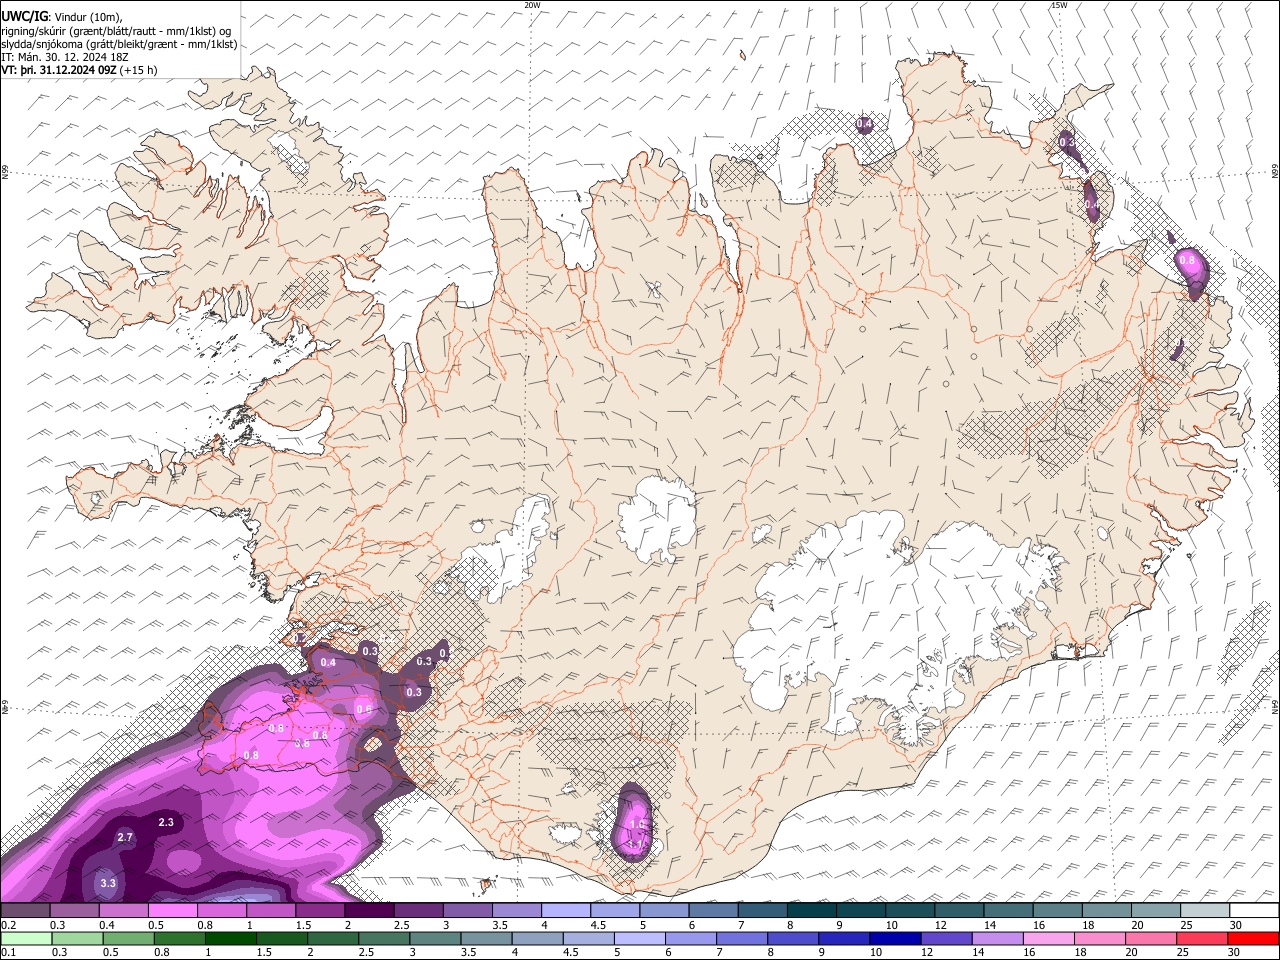Screen dimensions: 1280x960
Task: Click the pink 0.5 swatch in sleet/snow legend
Action: pos(173,910)
